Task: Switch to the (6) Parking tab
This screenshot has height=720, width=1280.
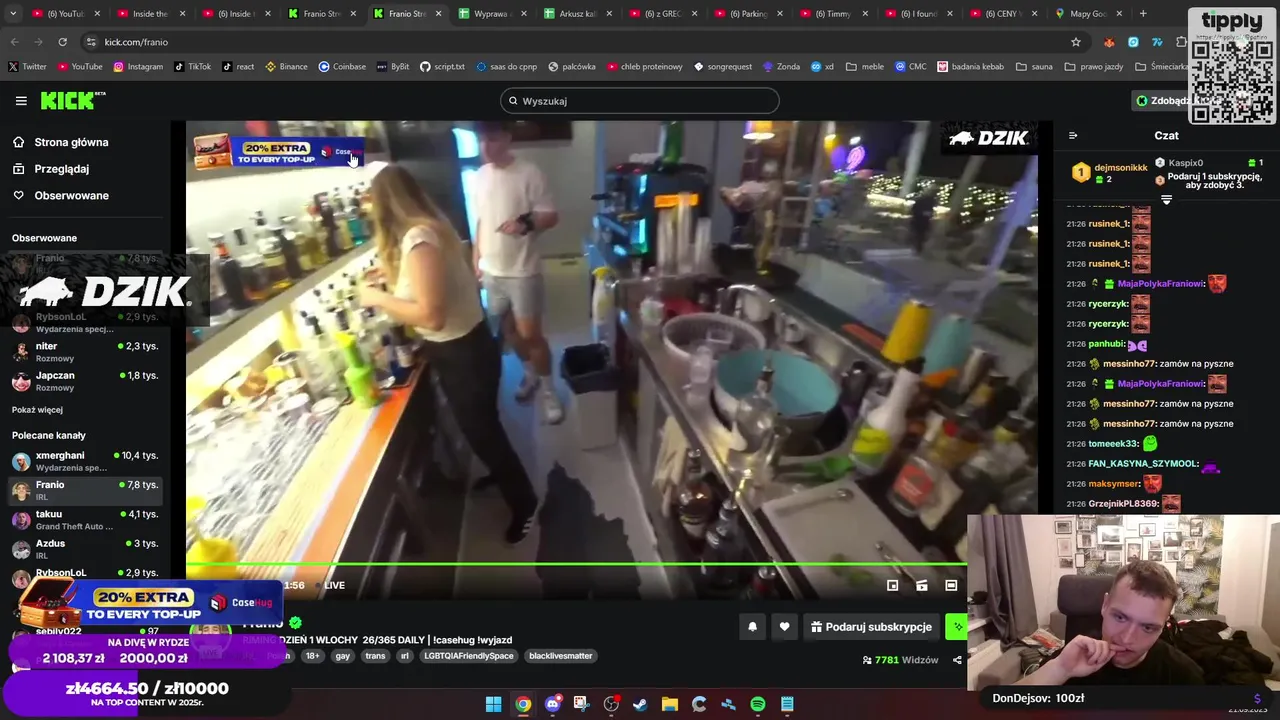Action: pyautogui.click(x=748, y=14)
